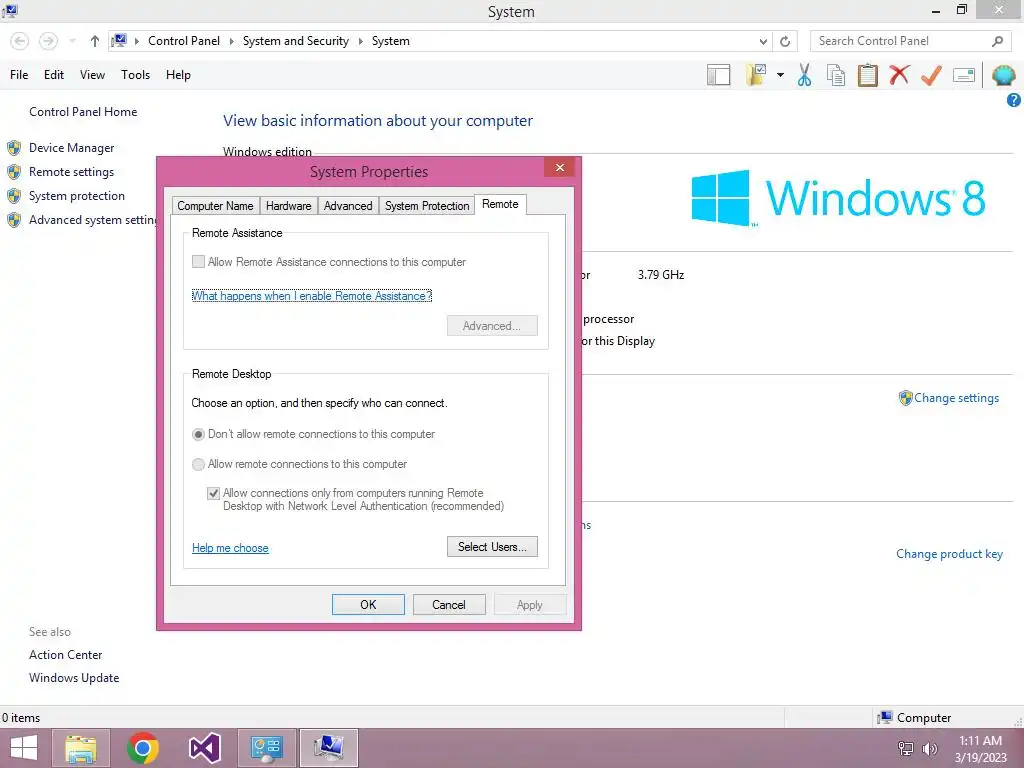The height and width of the screenshot is (768, 1024).
Task: Click the search magnifier icon
Action: (997, 41)
